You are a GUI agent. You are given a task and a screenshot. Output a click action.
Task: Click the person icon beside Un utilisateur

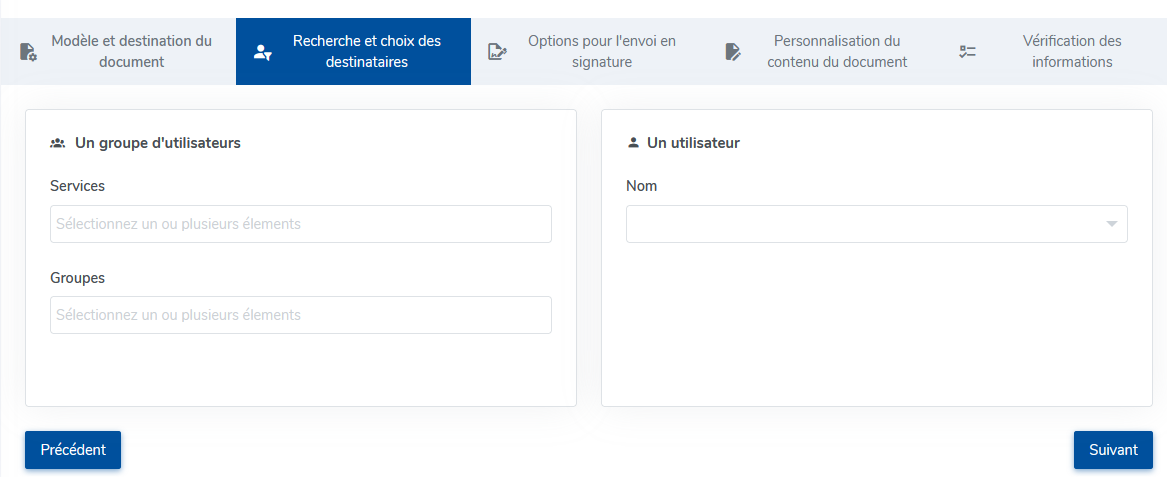pos(633,143)
